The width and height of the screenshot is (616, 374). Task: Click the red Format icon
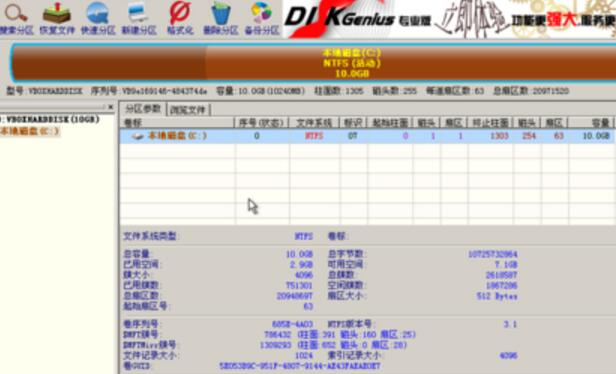pyautogui.click(x=180, y=18)
